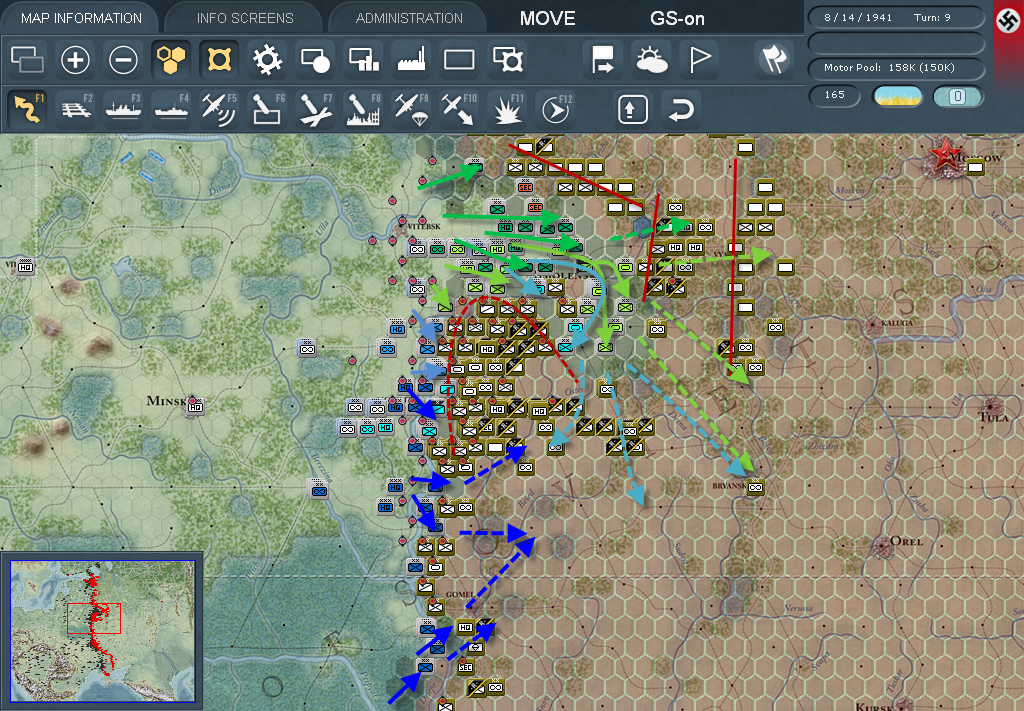The width and height of the screenshot is (1024, 711).
Task: Click the explosion icon labeled F11
Action: 507,108
